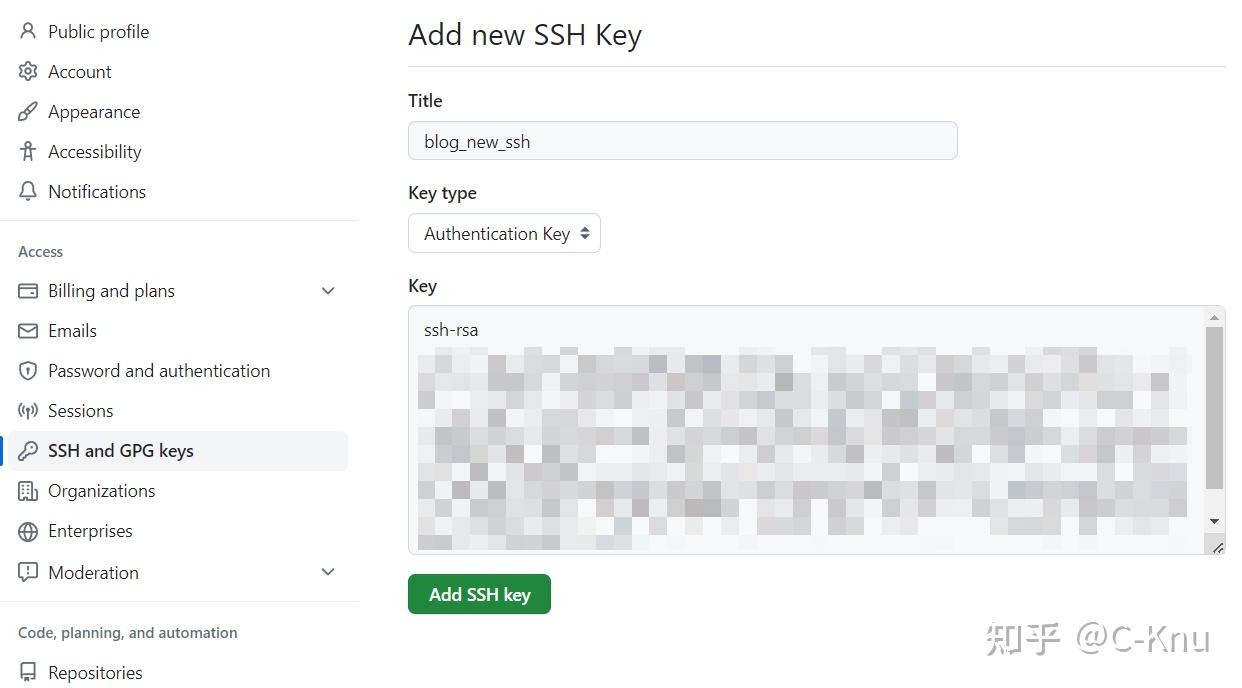Screen dimensions: 1242x688
Task: Click the Emails envelope icon
Action: pos(29,330)
